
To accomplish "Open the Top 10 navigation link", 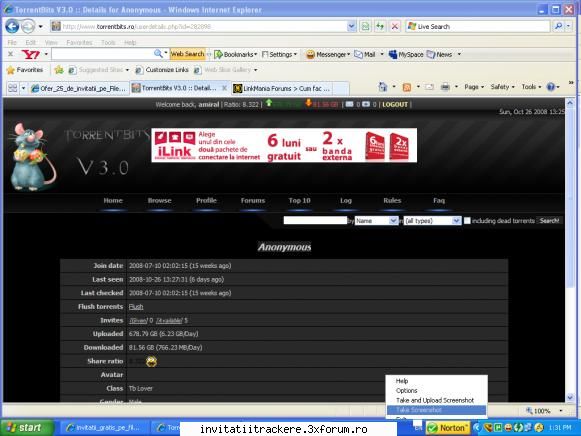I will click(299, 200).
